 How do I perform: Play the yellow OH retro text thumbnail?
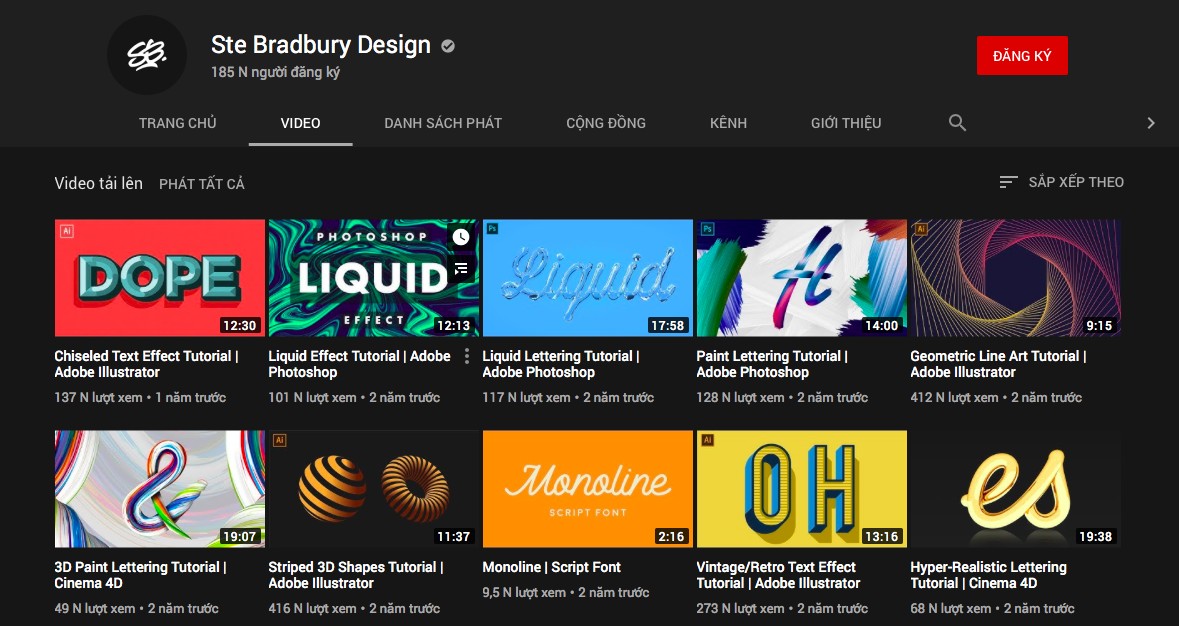click(802, 489)
